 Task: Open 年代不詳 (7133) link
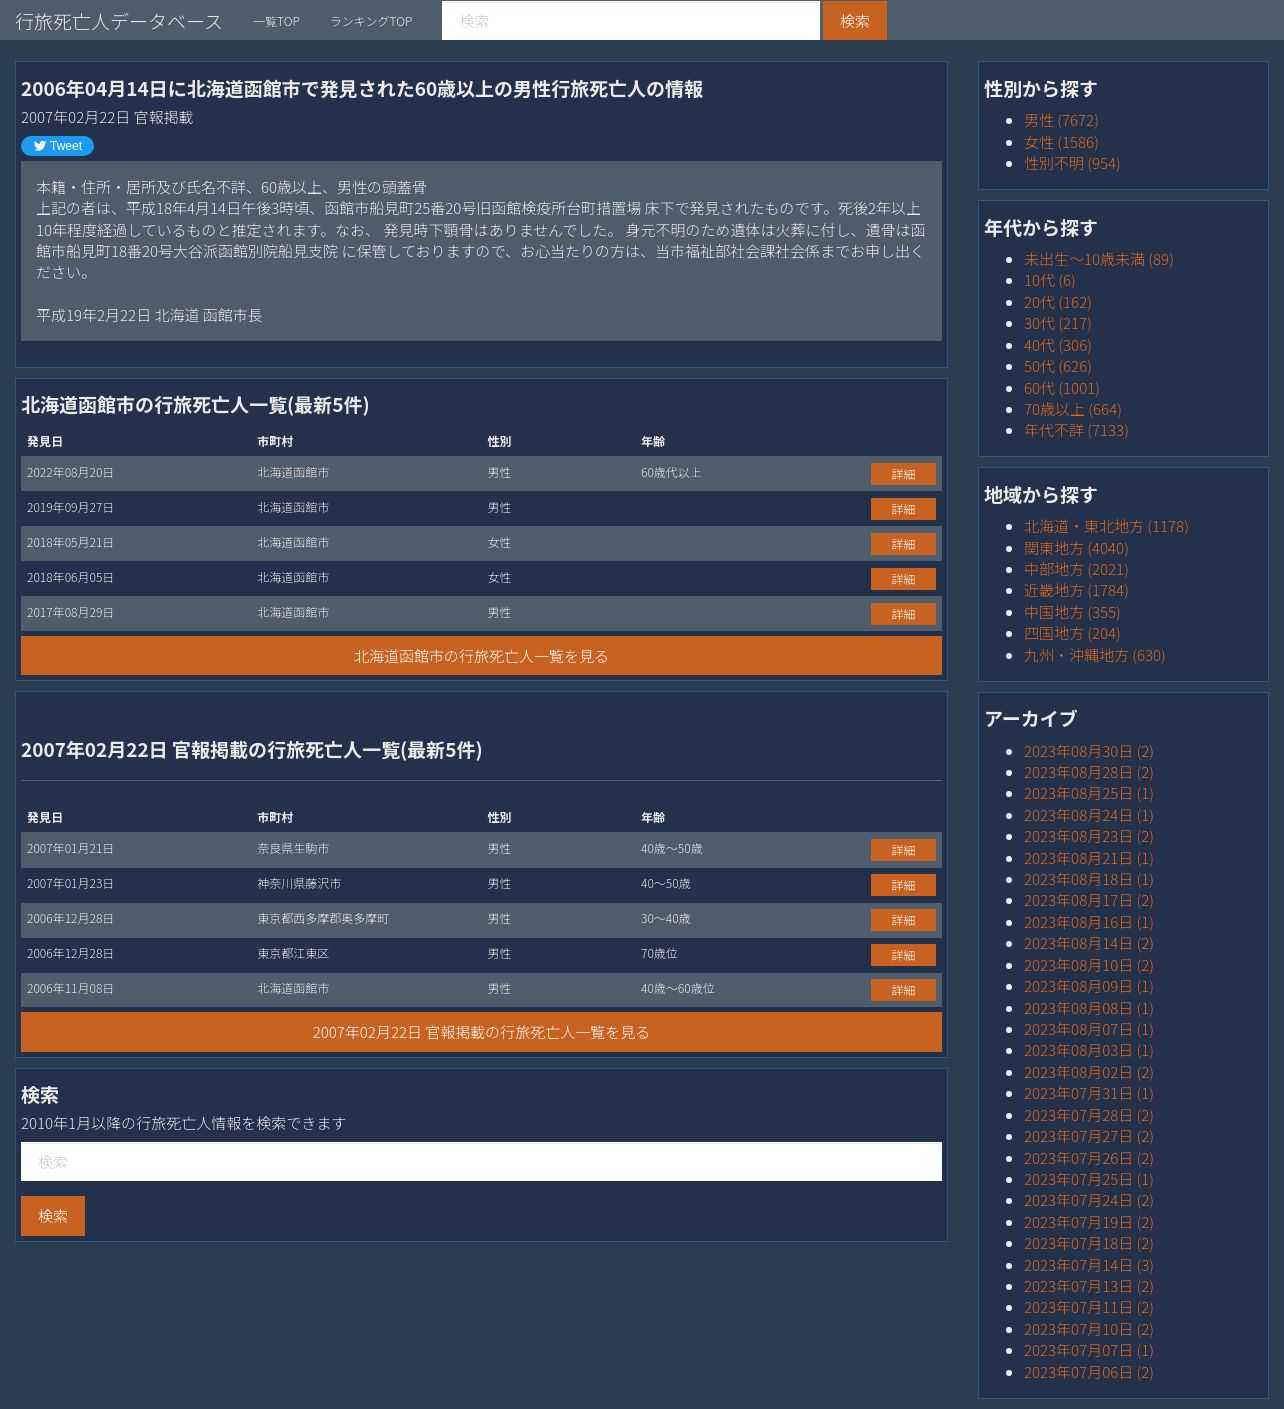[x=1076, y=430]
